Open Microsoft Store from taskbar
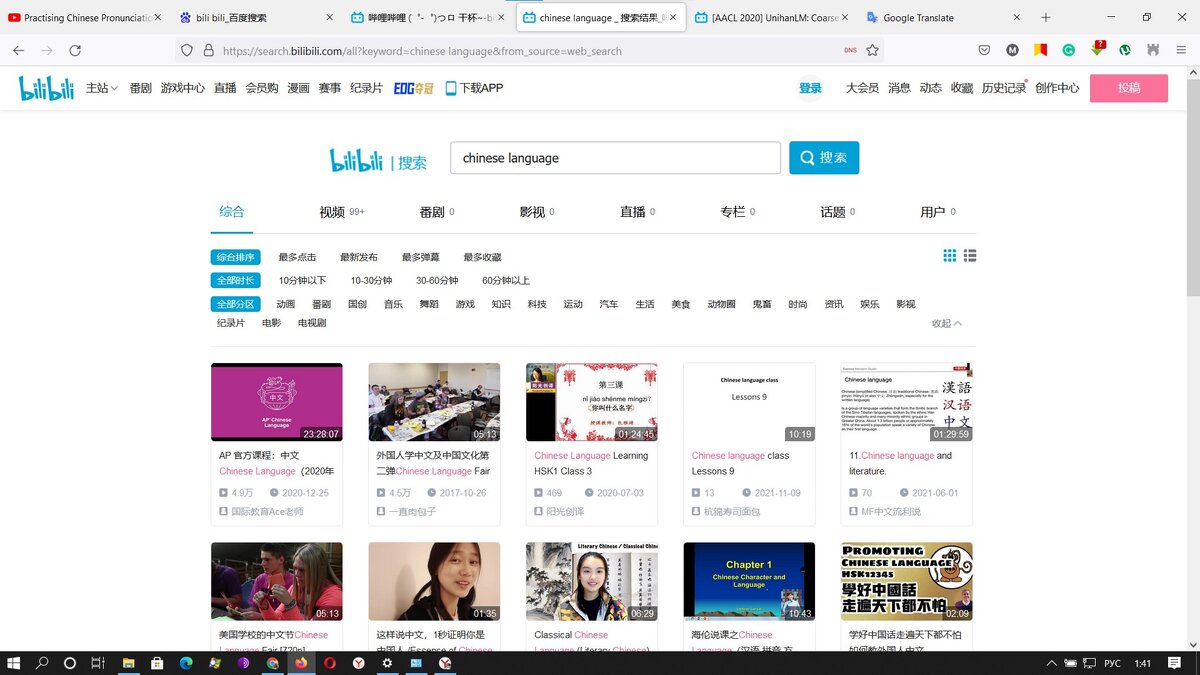This screenshot has width=1200, height=675. pyautogui.click(x=157, y=663)
